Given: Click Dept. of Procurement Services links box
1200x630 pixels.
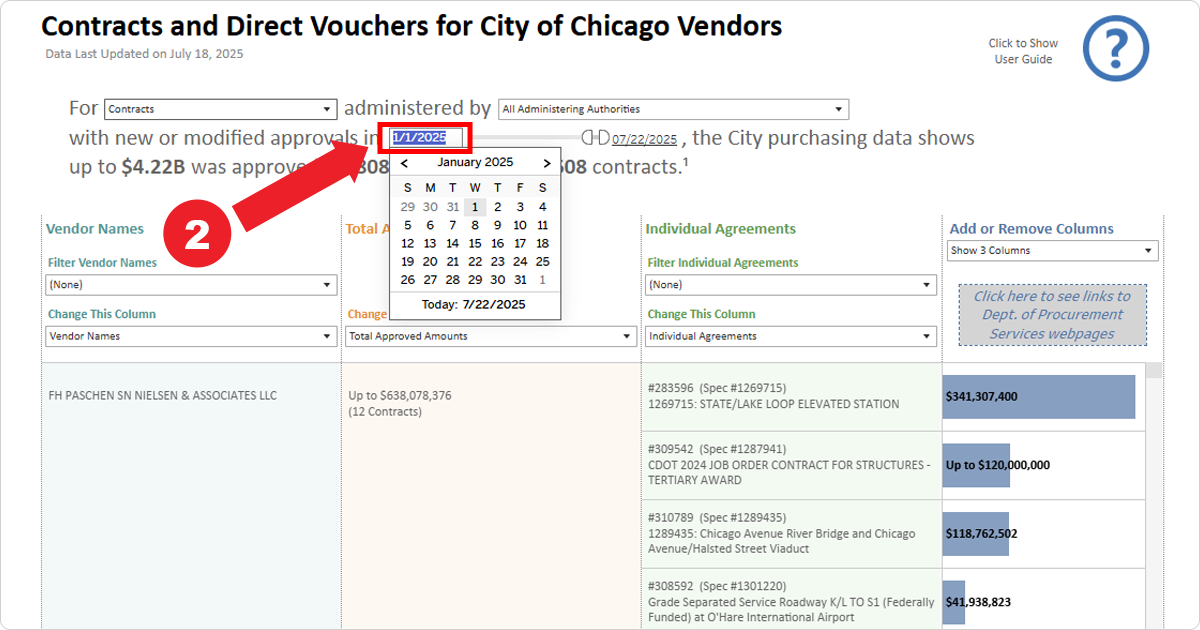Looking at the screenshot, I should point(1053,315).
